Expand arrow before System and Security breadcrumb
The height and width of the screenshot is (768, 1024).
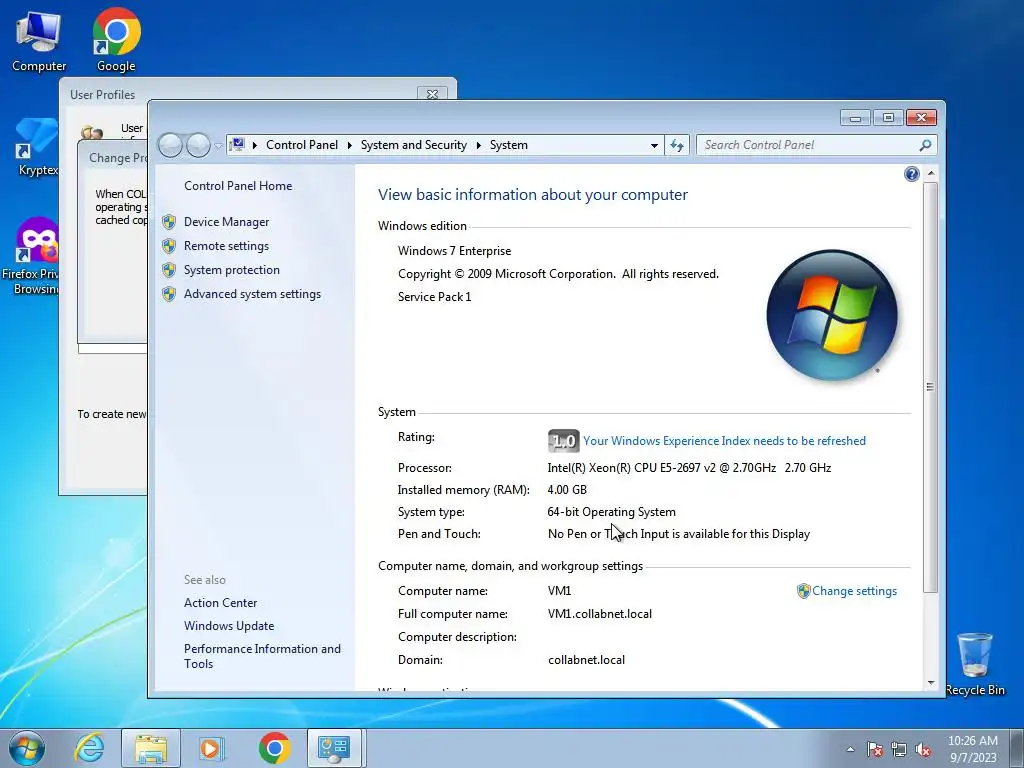349,145
